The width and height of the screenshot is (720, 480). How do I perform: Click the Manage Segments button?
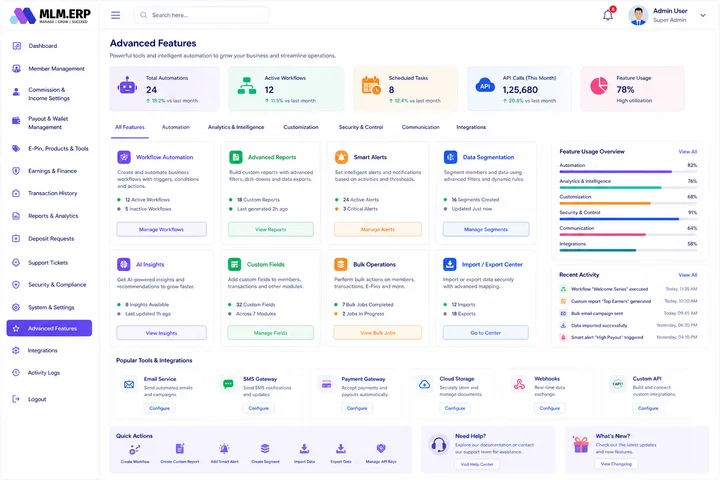coord(486,229)
